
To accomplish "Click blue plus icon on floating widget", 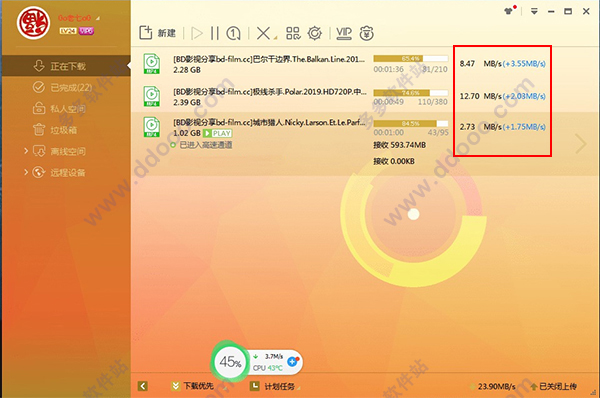I will click(293, 361).
